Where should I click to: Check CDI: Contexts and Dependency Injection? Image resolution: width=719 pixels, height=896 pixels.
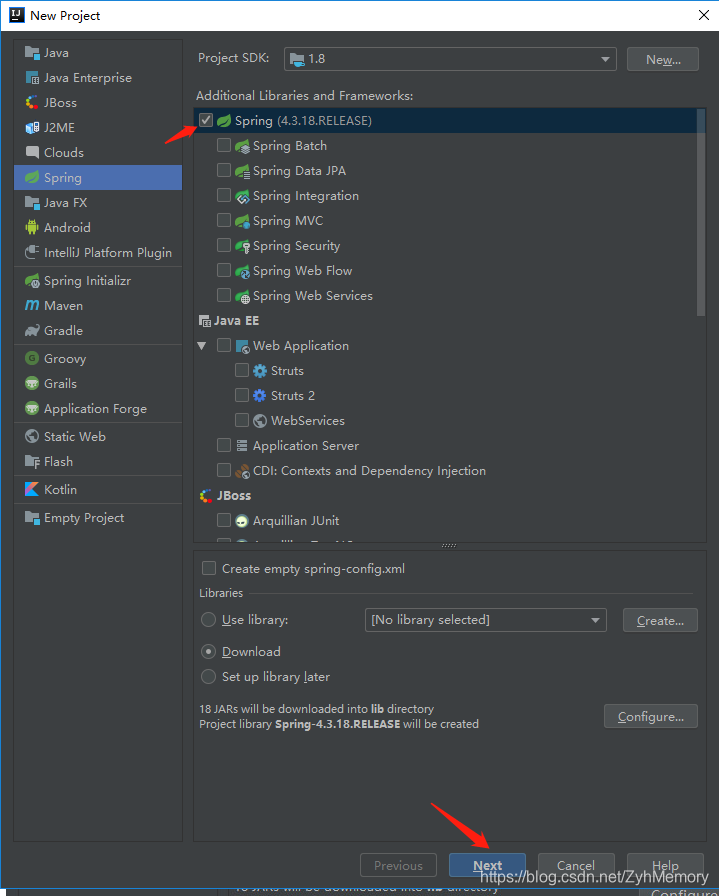(224, 470)
